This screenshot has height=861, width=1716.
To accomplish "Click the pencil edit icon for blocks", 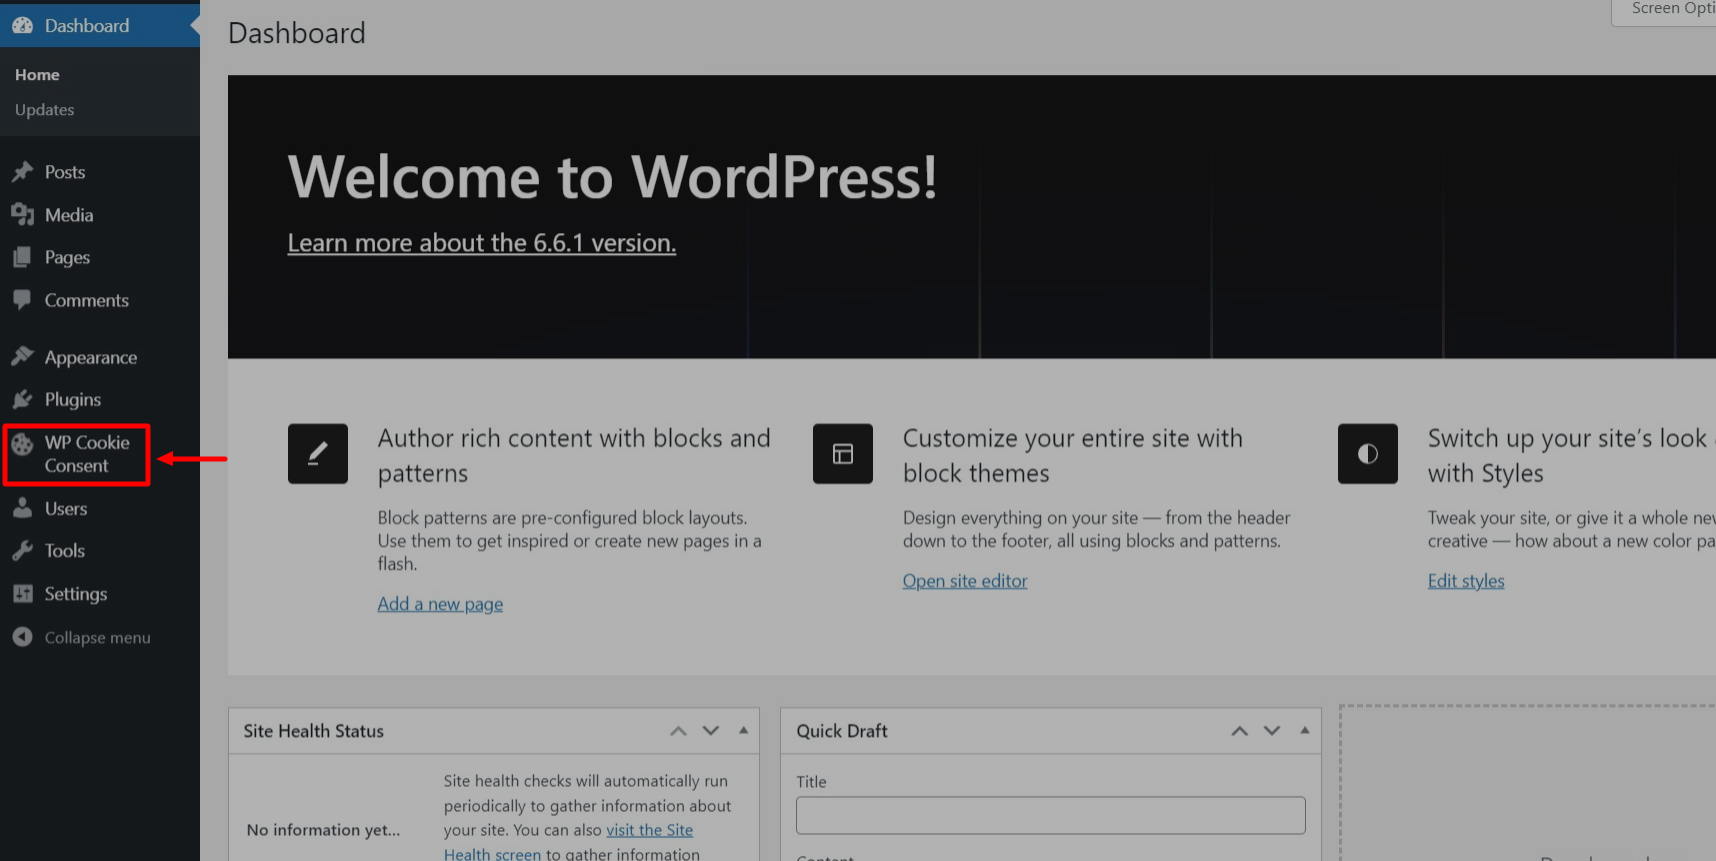I will click(x=318, y=454).
